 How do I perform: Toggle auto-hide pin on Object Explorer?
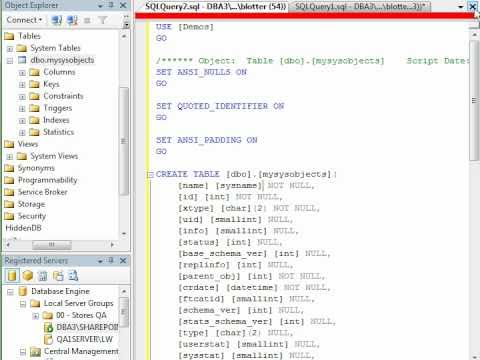(x=111, y=5)
